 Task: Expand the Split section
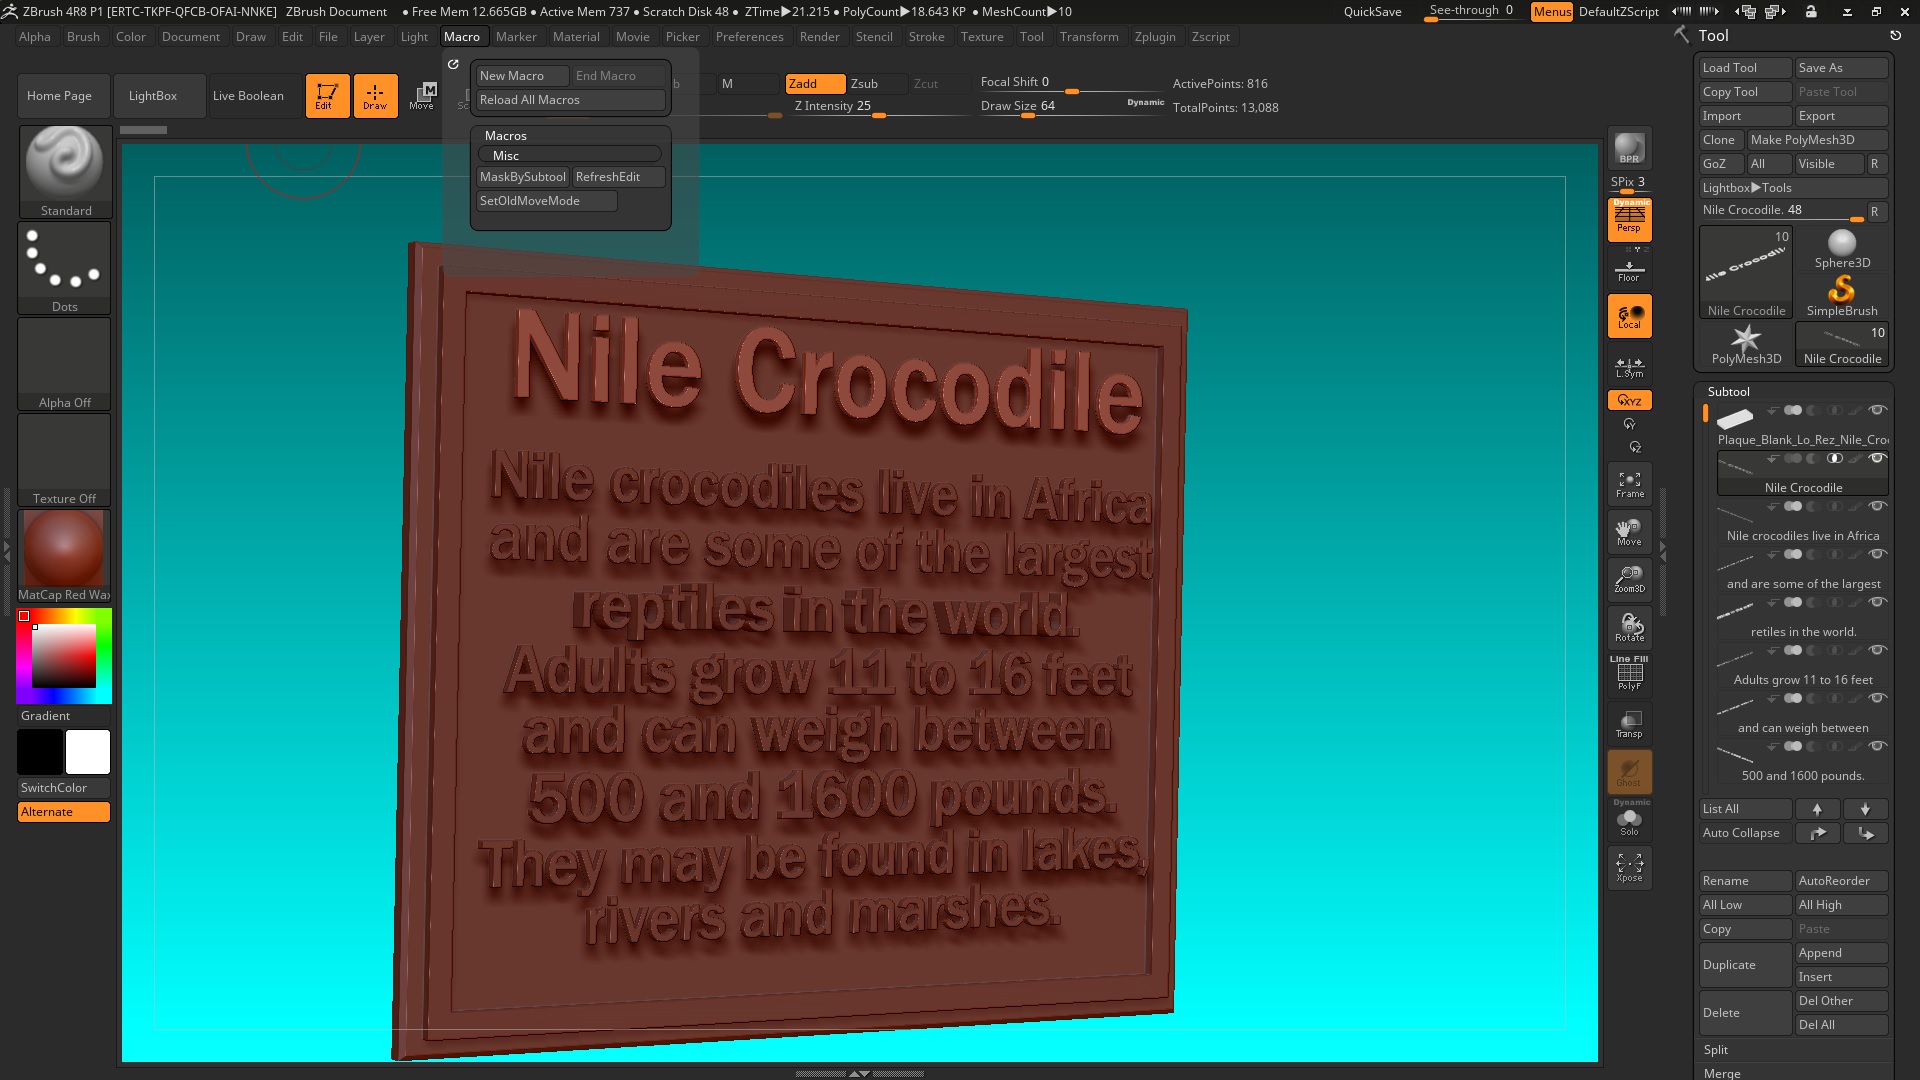[x=1715, y=1050]
